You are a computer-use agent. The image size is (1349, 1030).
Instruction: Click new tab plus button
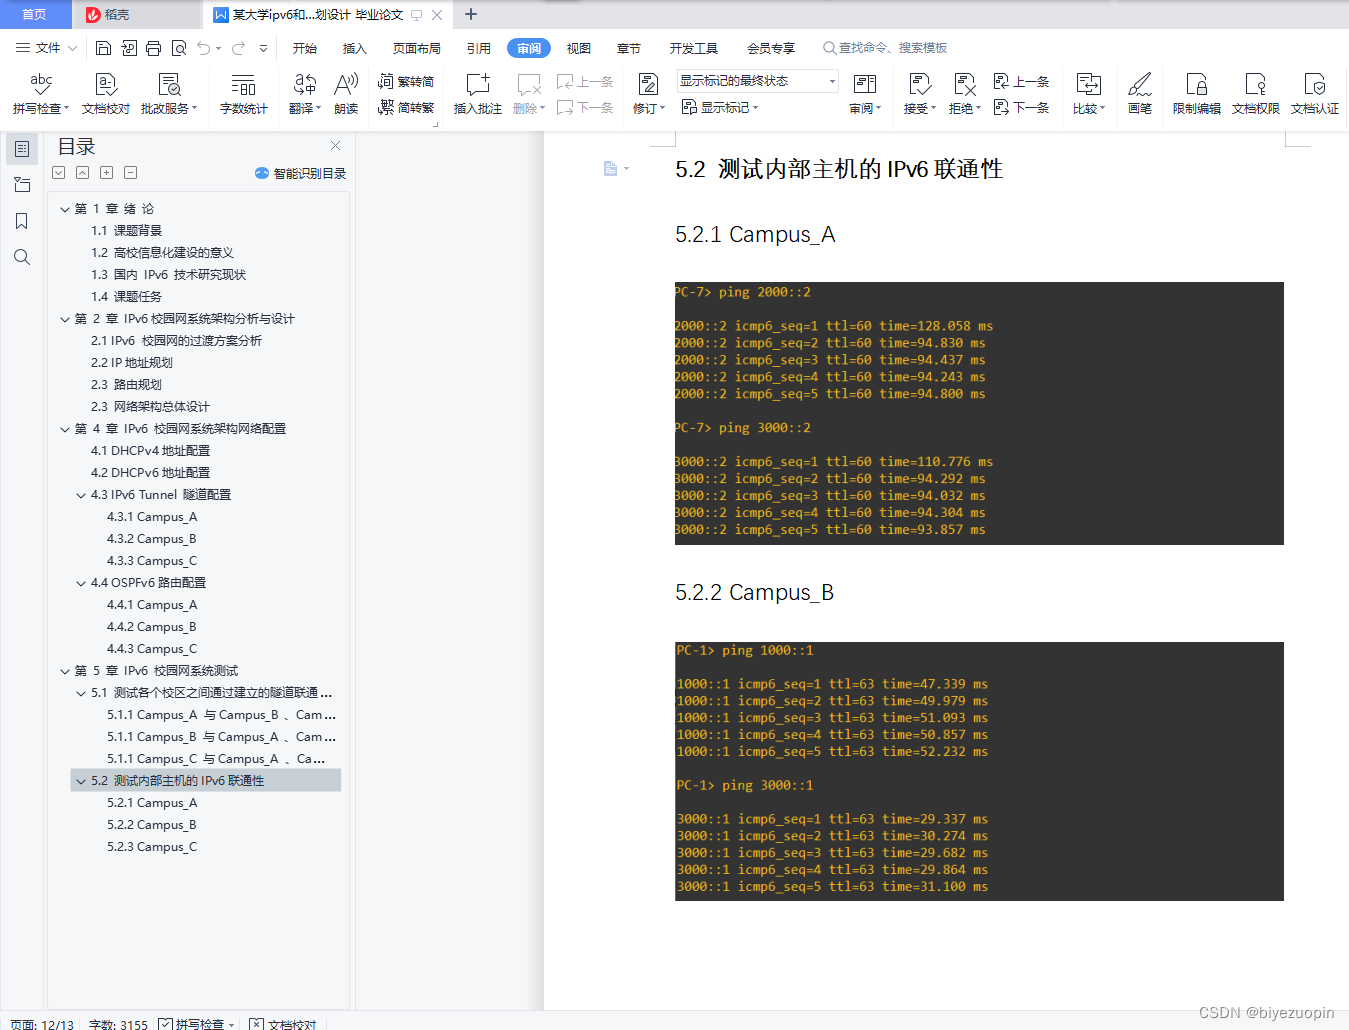471,14
